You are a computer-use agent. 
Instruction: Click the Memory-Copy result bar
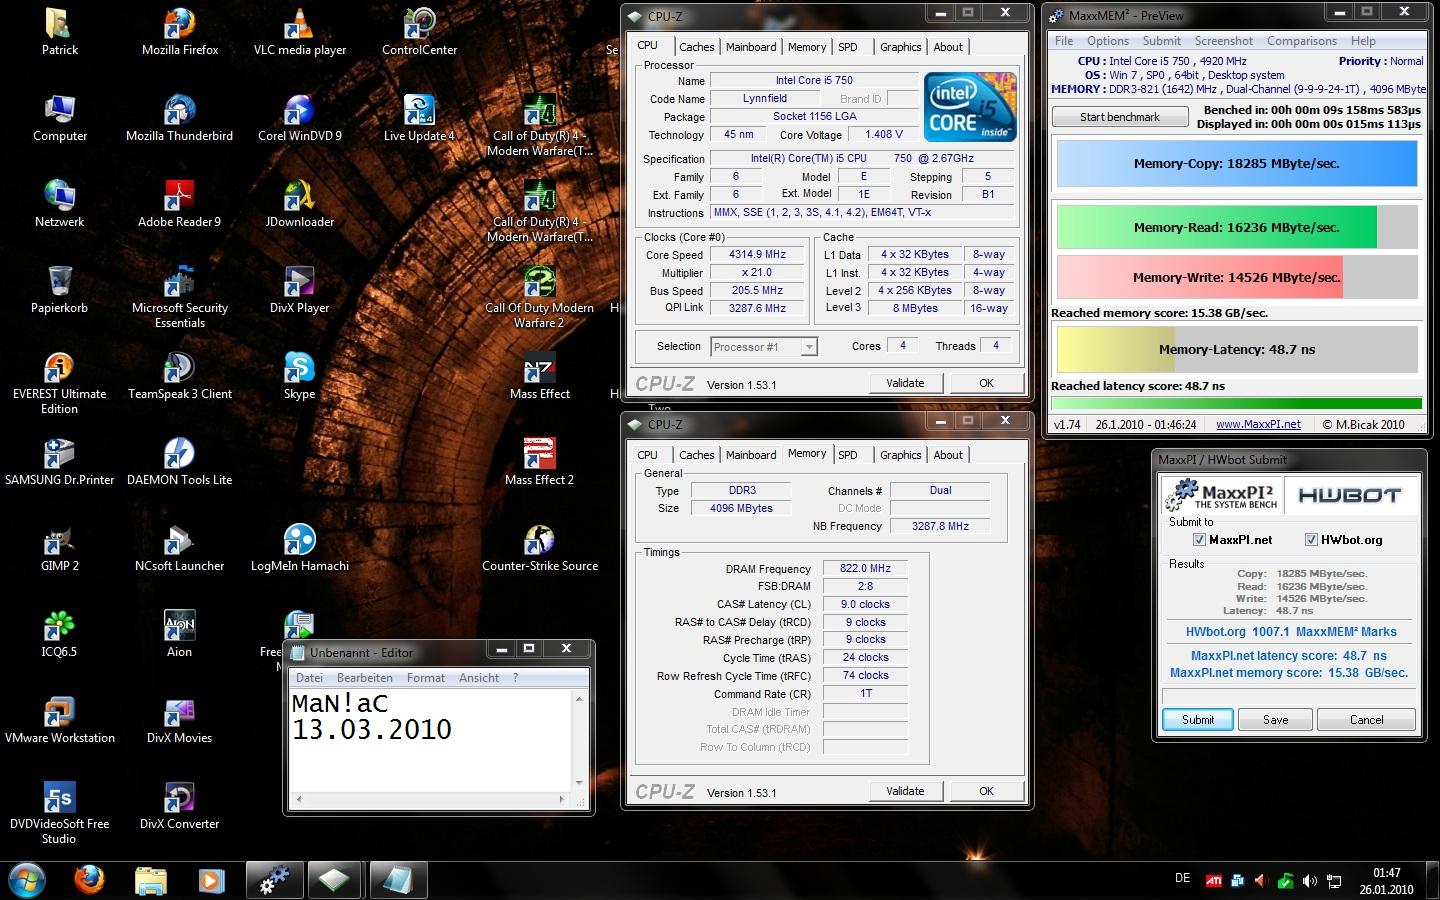point(1237,163)
